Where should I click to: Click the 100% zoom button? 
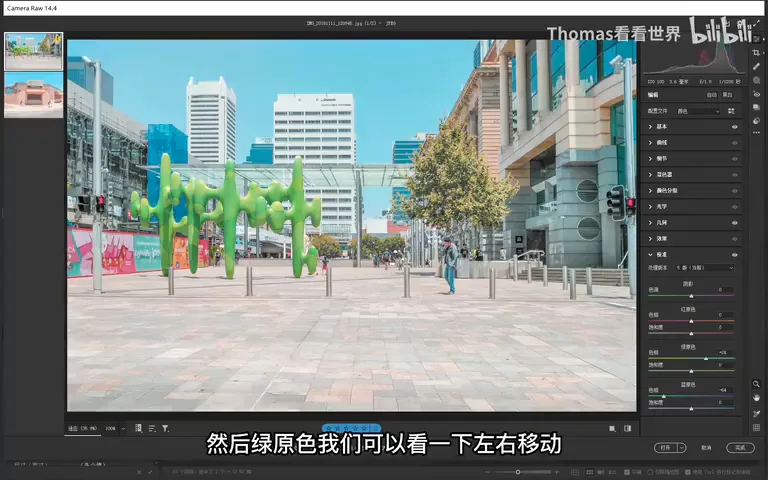[110, 429]
